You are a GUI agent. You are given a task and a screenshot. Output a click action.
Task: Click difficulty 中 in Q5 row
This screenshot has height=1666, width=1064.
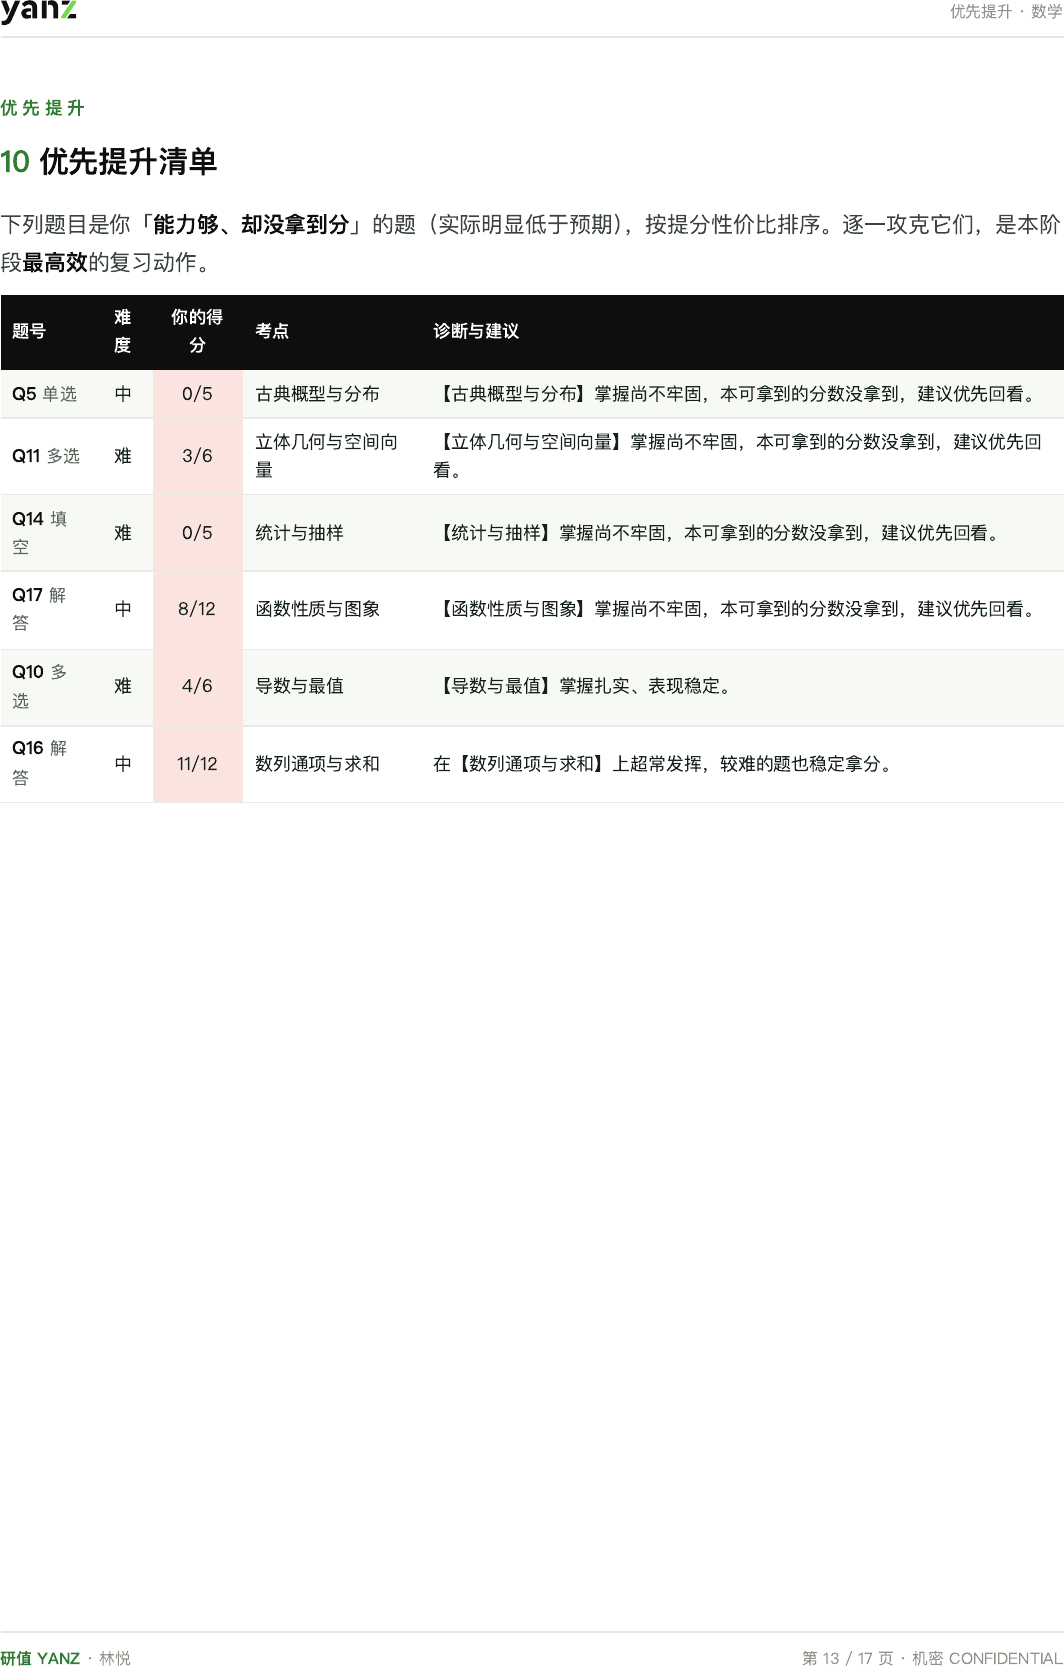coord(123,394)
